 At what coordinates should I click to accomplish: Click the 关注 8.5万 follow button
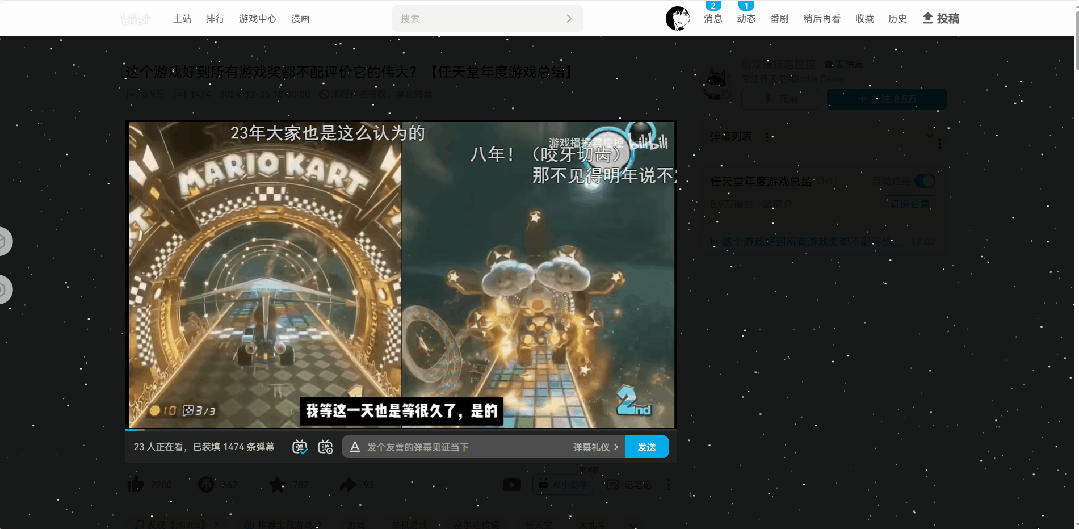pyautogui.click(x=887, y=99)
